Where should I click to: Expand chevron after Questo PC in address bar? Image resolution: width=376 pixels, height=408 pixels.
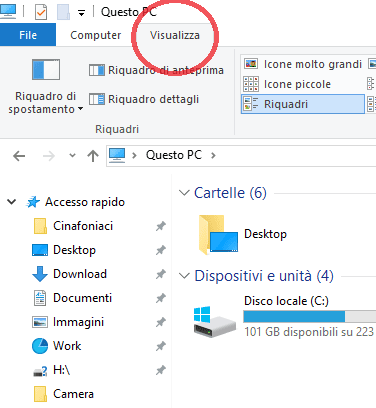213,155
